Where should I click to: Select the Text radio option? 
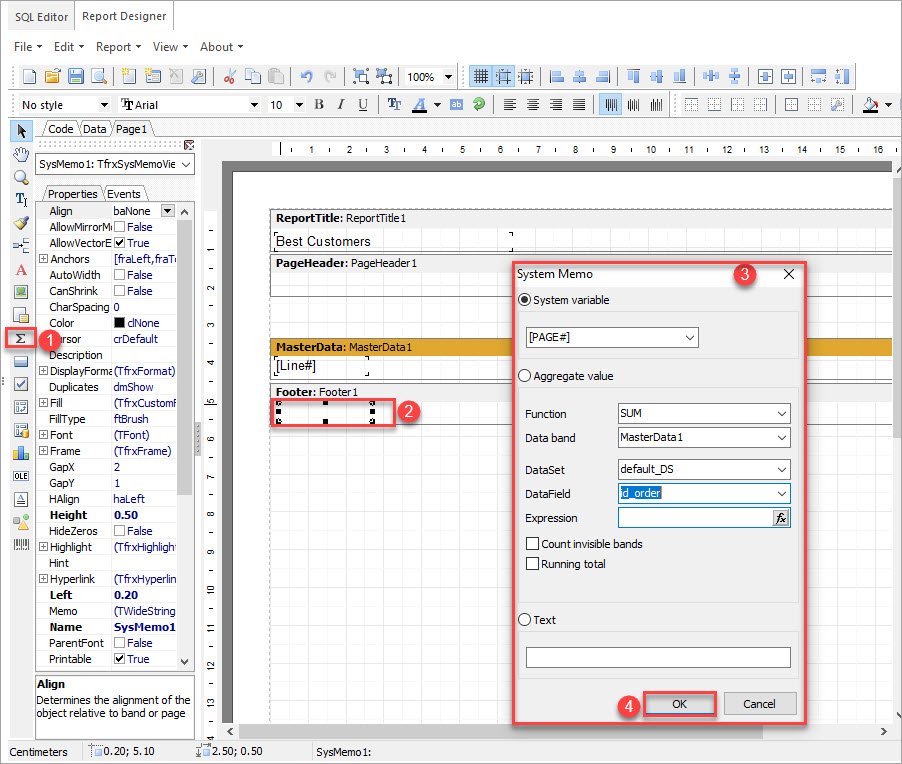click(525, 620)
